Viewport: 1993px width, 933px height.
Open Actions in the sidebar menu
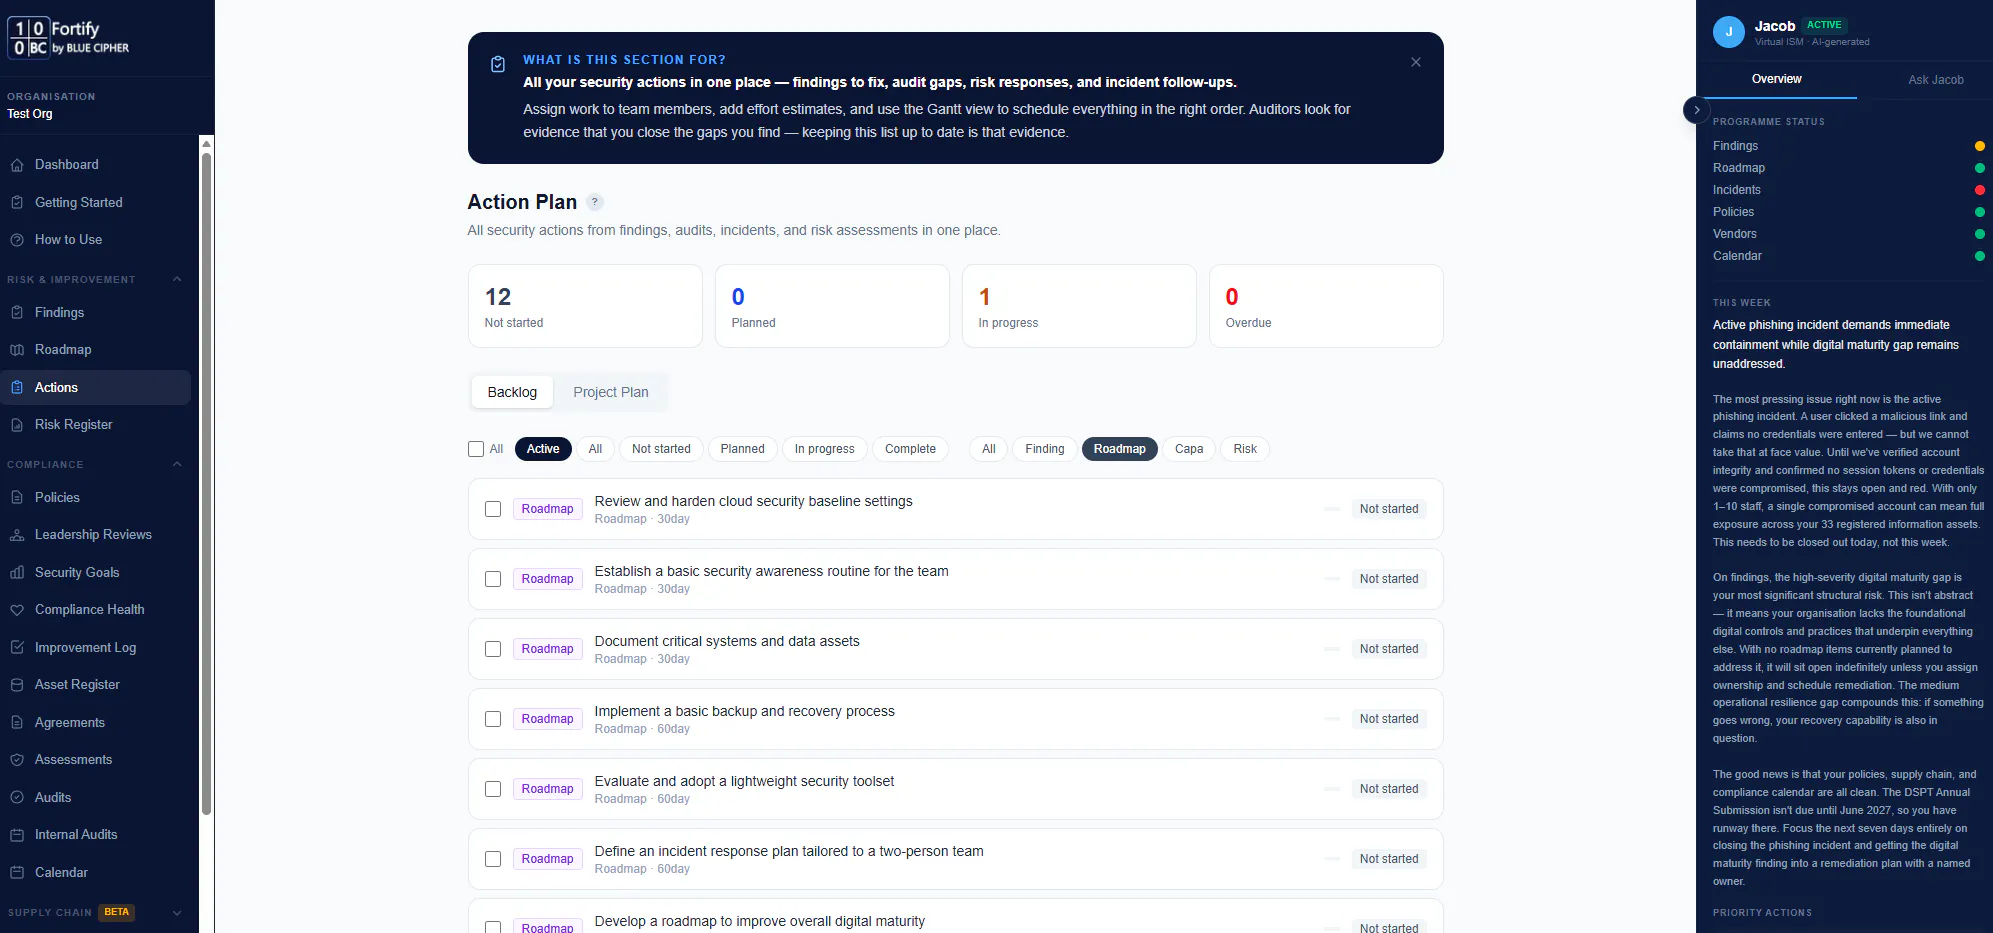(x=95, y=387)
